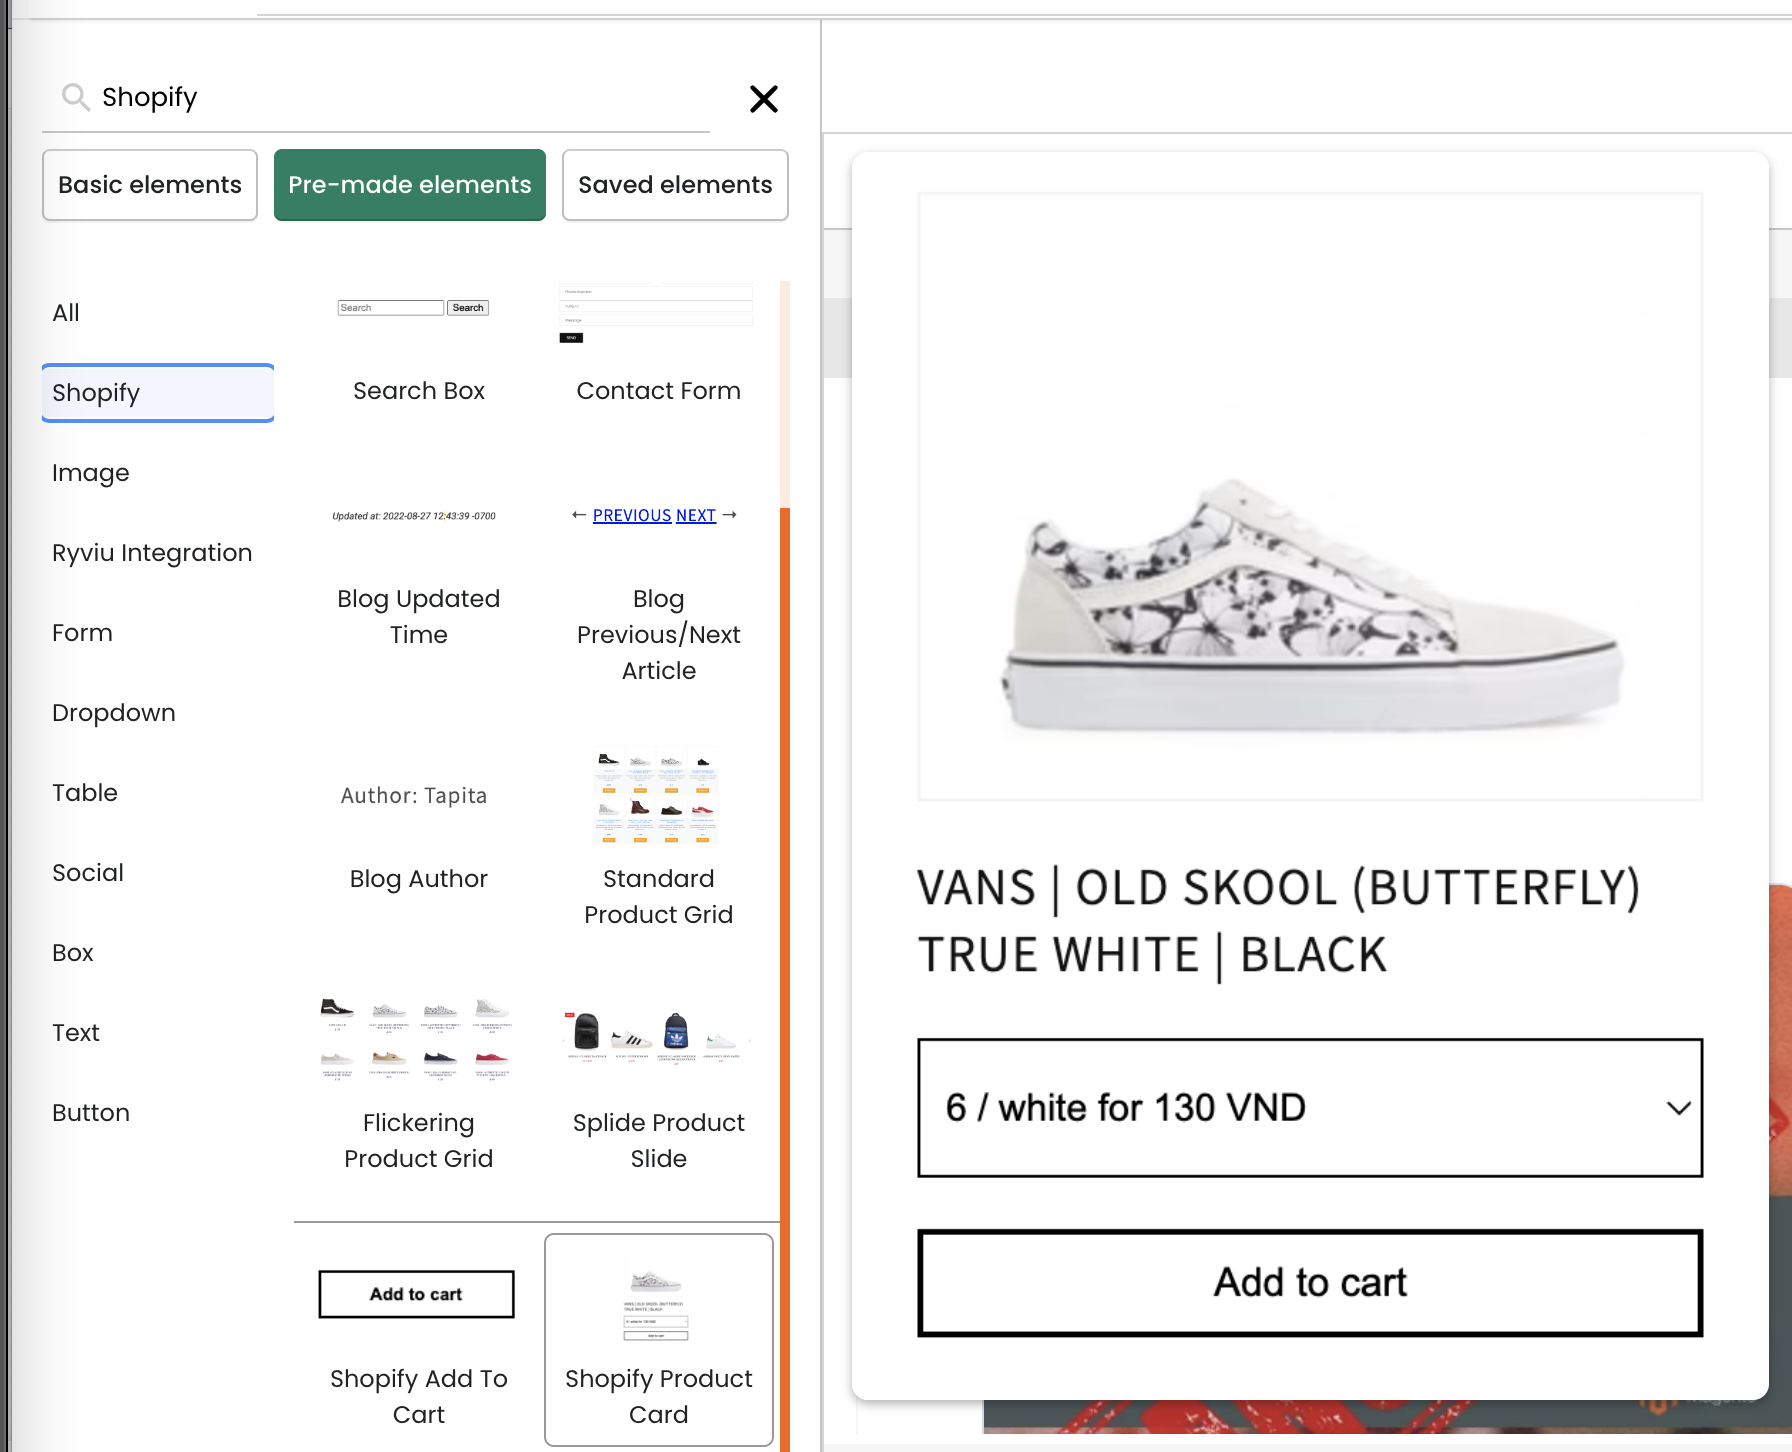
Task: Click the dropdown chevron arrow in variant selector
Action: 1679,1108
